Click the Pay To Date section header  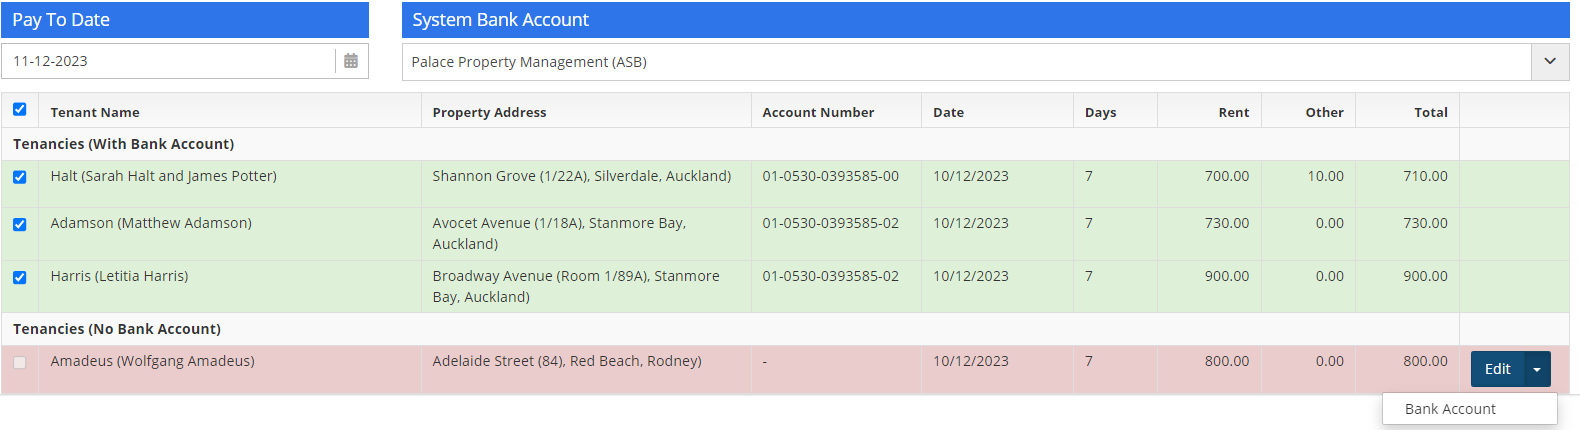pos(185,20)
